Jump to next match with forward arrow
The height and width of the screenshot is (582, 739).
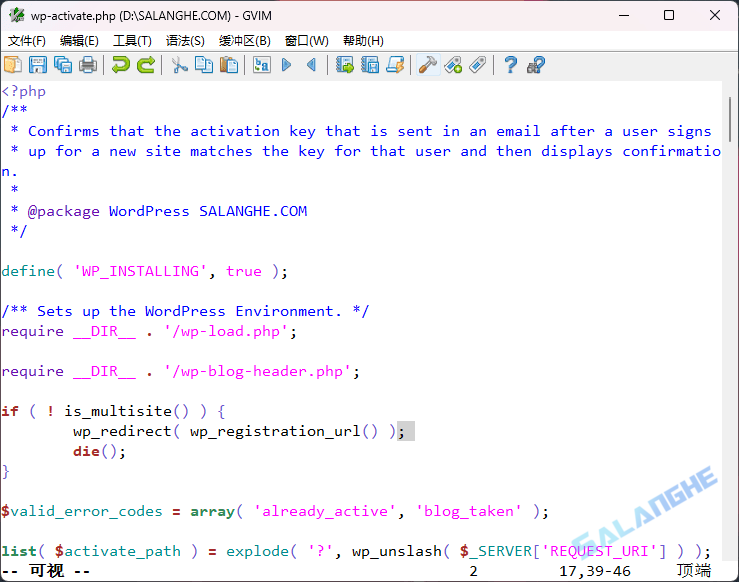287,65
